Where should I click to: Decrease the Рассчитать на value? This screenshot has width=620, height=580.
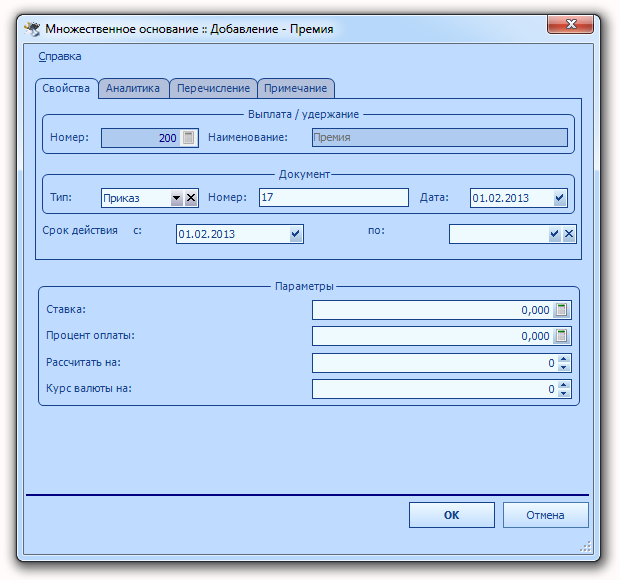[564, 367]
